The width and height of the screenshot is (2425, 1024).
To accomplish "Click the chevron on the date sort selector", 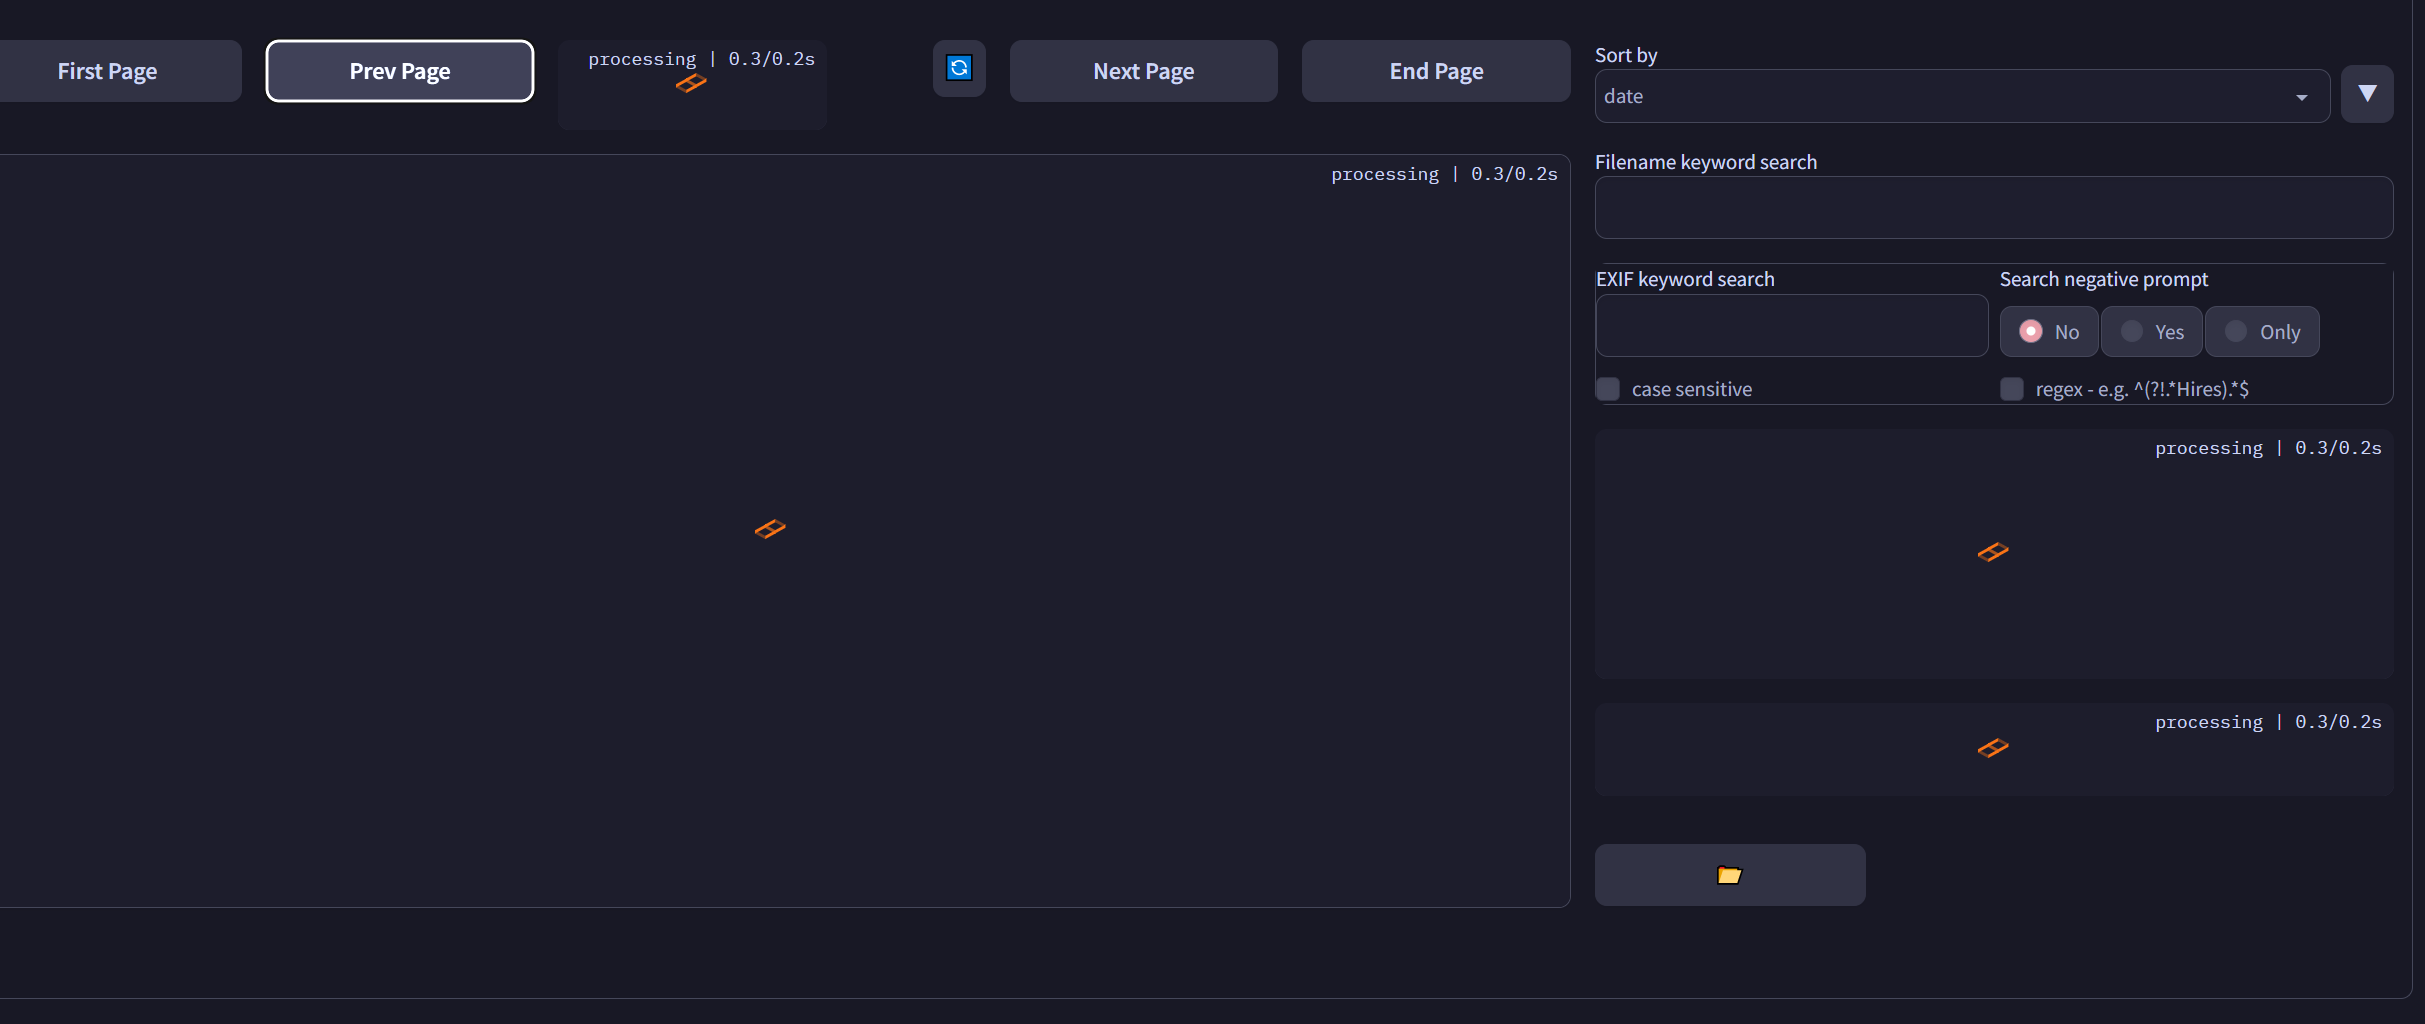I will [x=2301, y=96].
